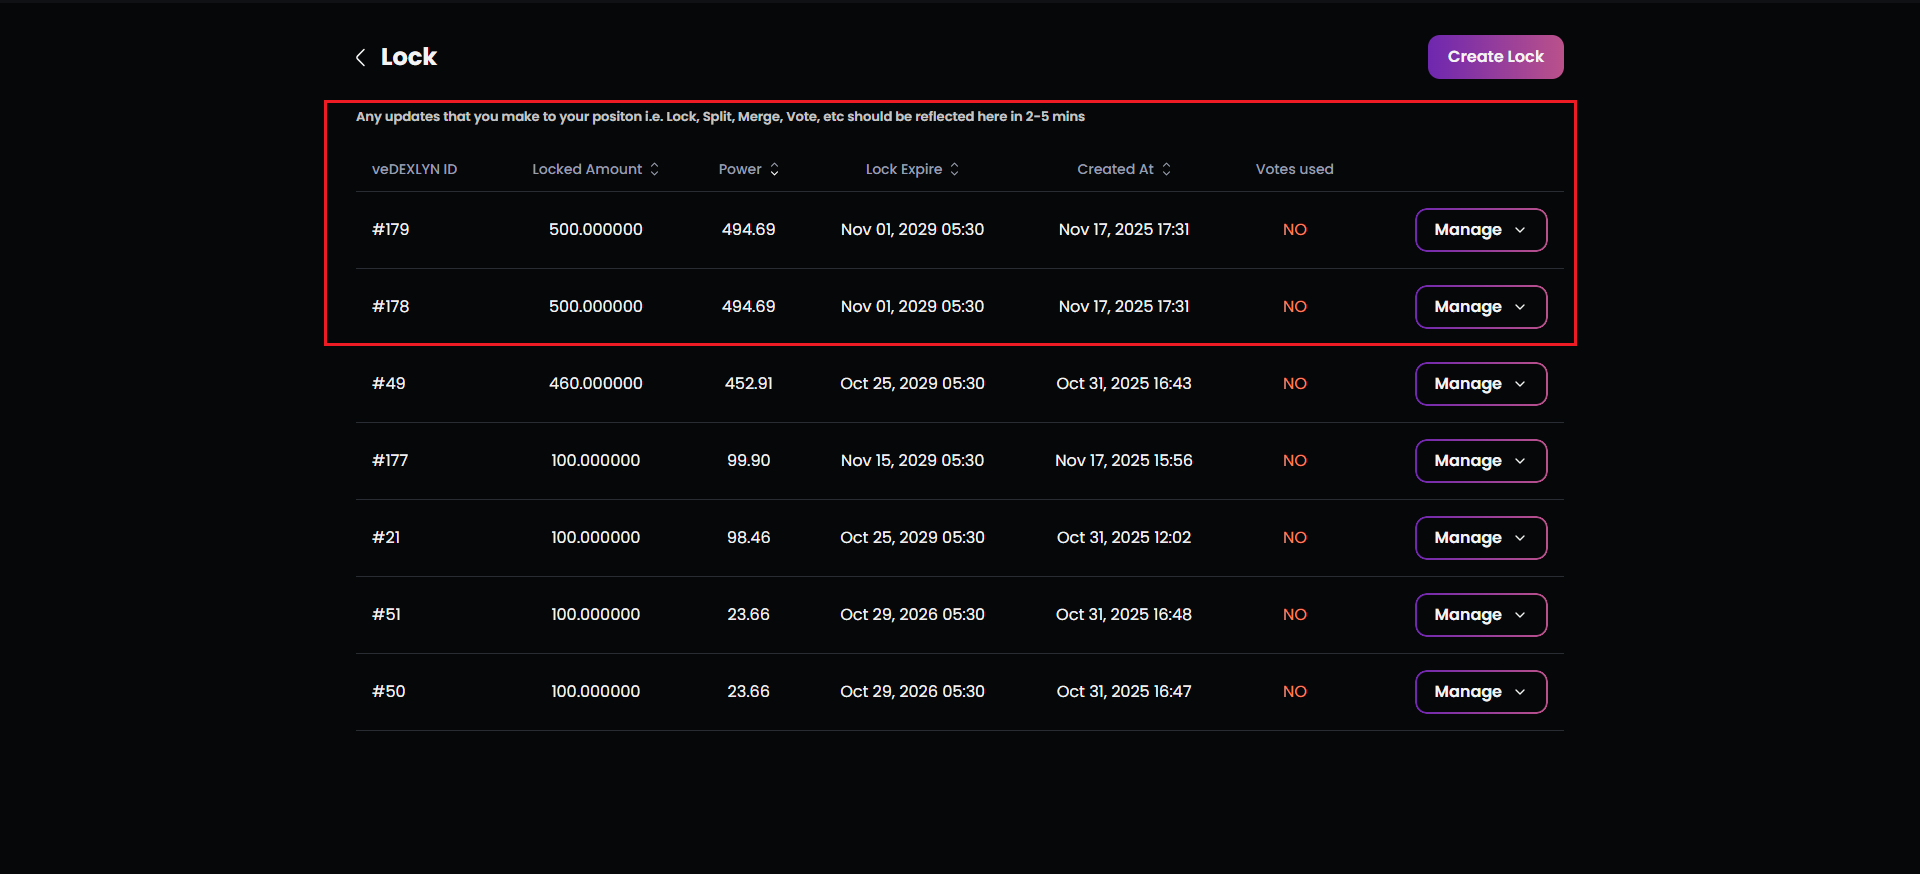
Task: Open Manage dropdown for lock #51
Action: (x=1480, y=615)
